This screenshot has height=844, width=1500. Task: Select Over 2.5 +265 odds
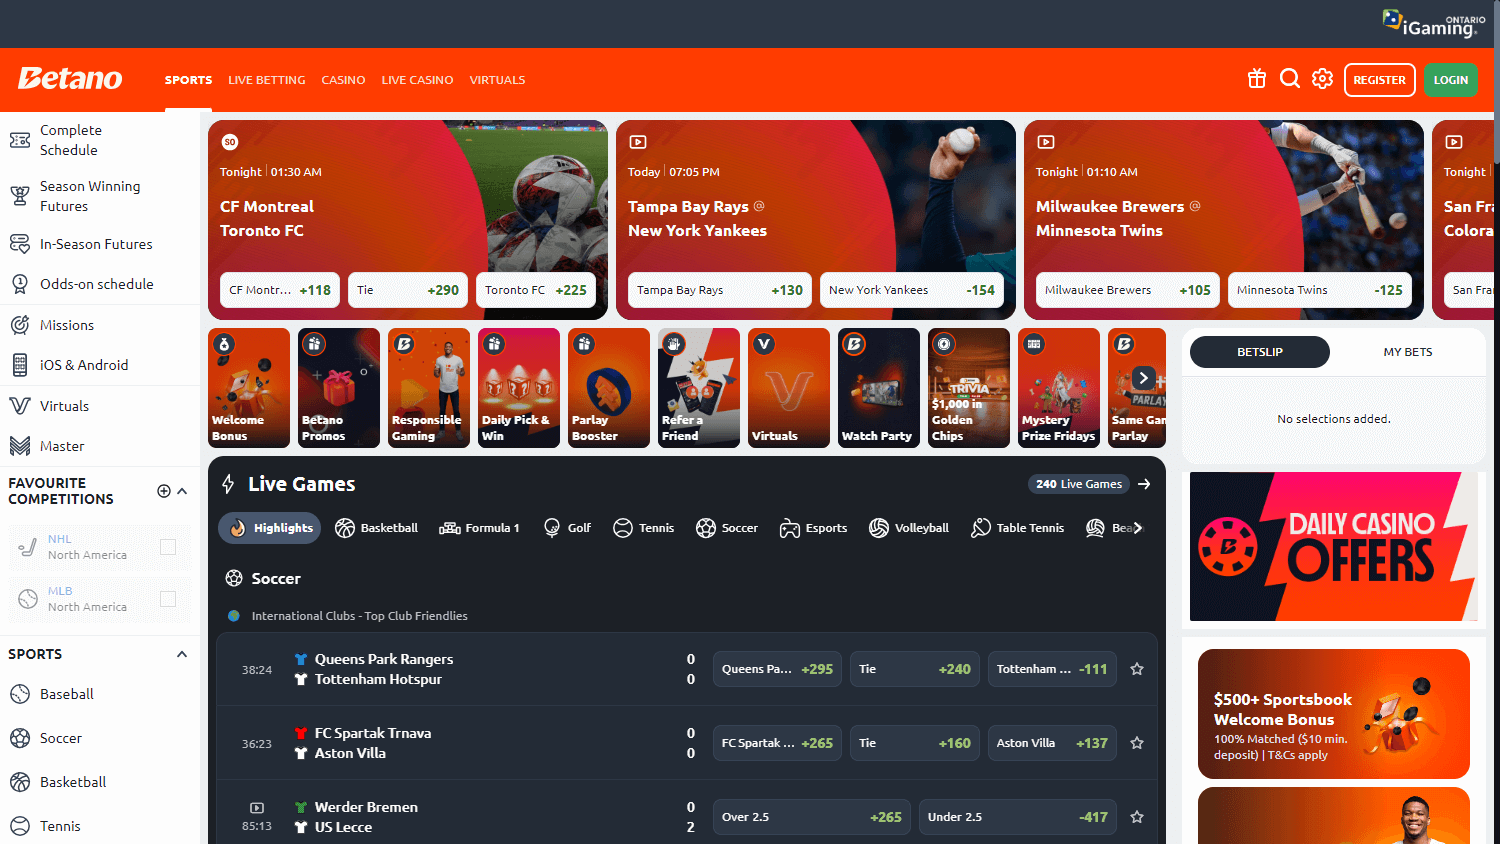(812, 817)
